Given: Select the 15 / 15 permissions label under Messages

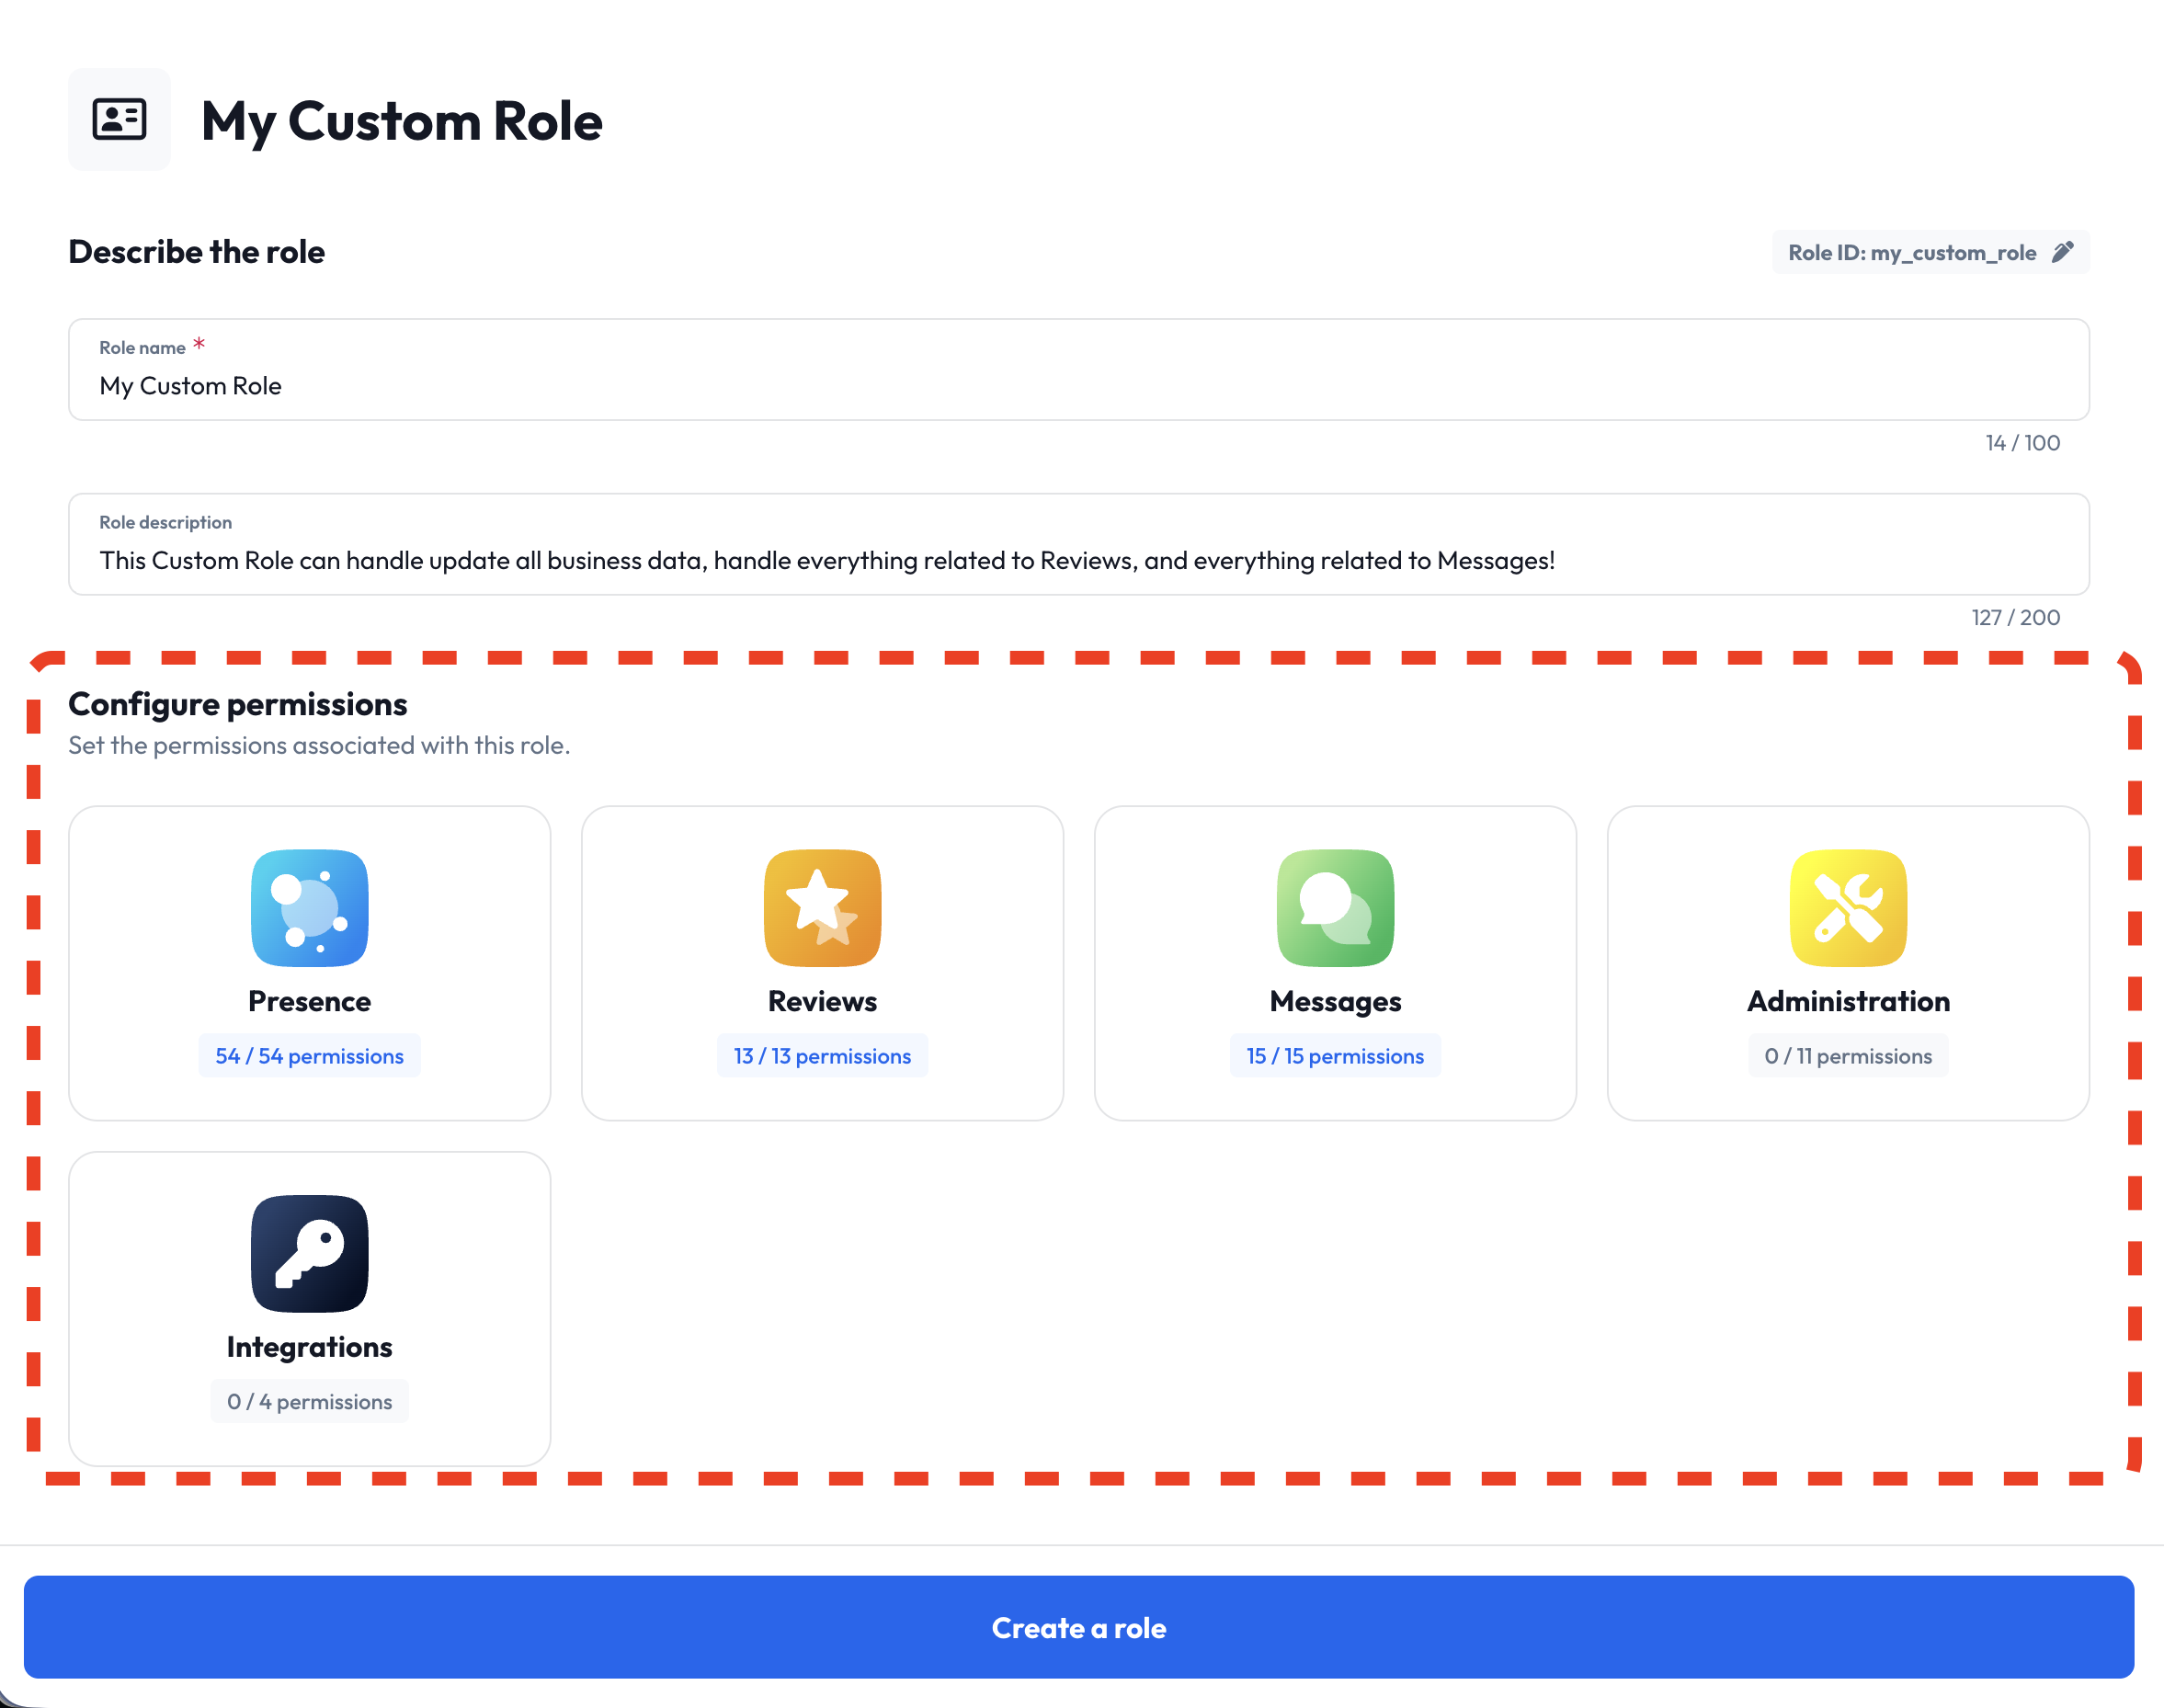Looking at the screenshot, I should click(x=1335, y=1055).
